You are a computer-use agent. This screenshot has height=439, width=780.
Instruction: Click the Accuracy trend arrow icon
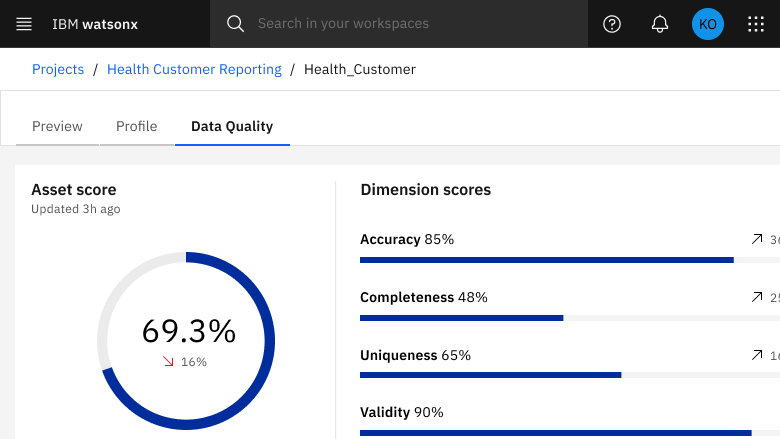(756, 240)
